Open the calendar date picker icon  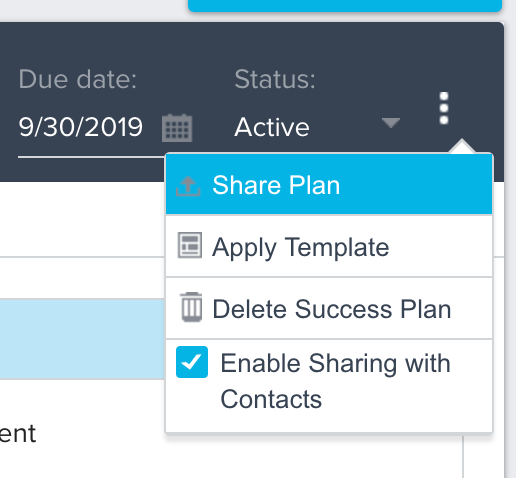[x=177, y=128]
